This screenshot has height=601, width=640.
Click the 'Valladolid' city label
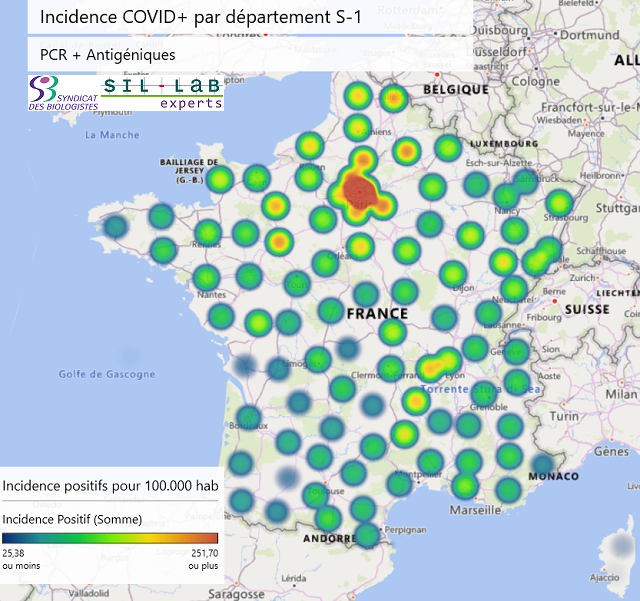tap(89, 593)
